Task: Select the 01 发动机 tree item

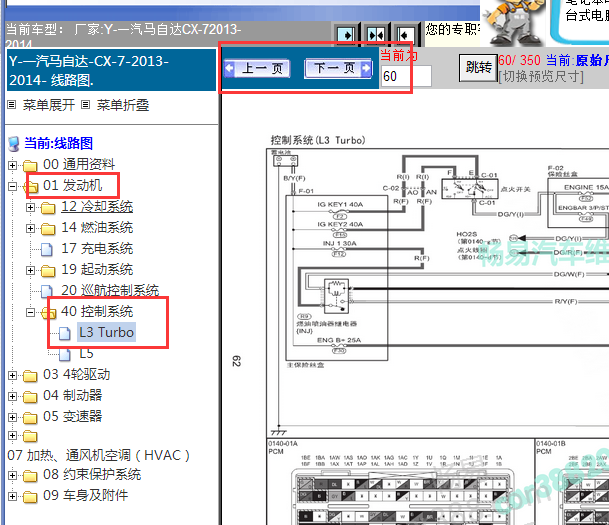Action: (73, 185)
